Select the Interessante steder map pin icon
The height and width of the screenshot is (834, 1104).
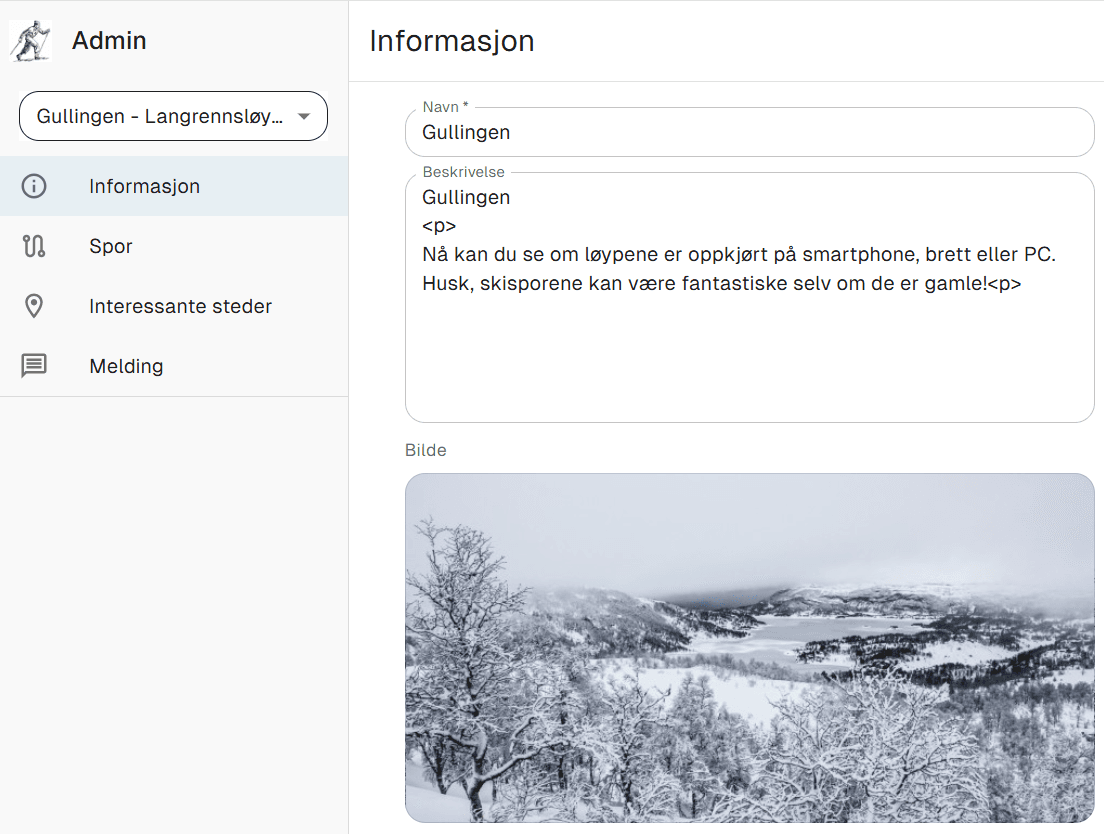click(x=34, y=306)
